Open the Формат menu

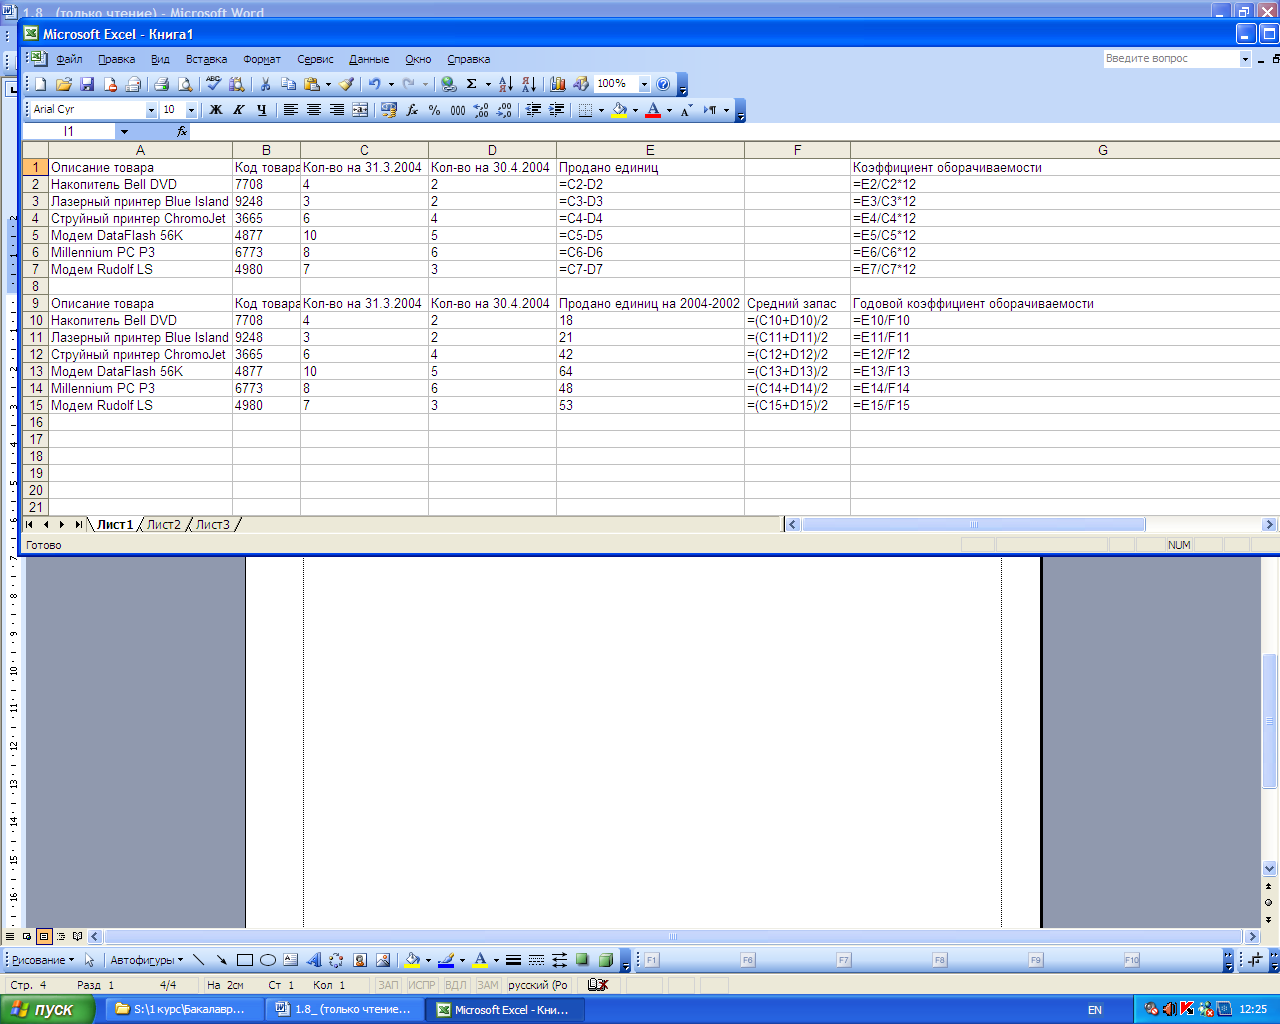(x=262, y=59)
